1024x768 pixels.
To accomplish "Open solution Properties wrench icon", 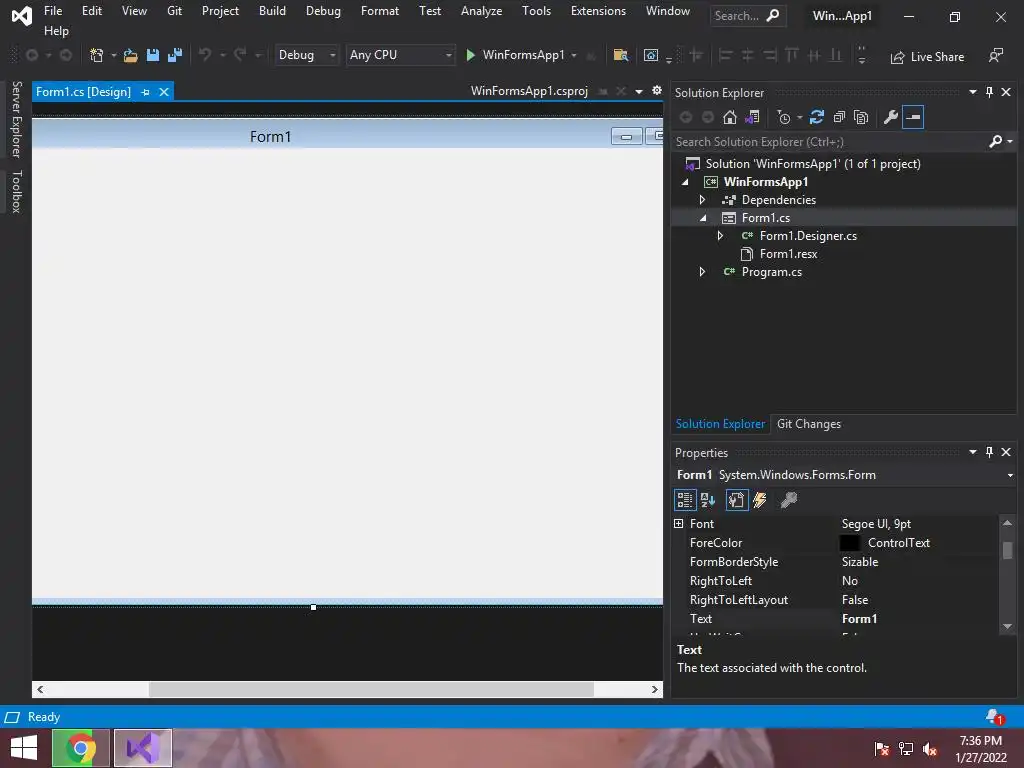I will (x=891, y=118).
